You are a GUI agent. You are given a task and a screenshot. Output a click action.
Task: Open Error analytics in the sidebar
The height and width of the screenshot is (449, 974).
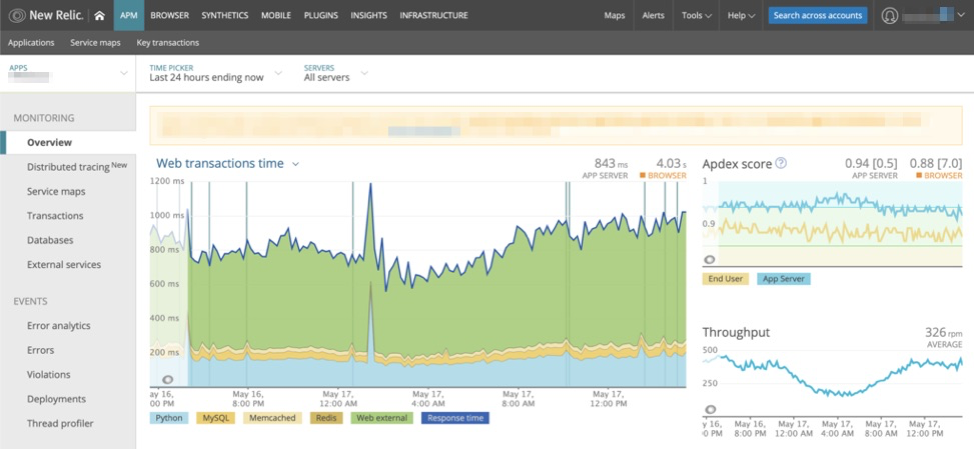click(59, 326)
